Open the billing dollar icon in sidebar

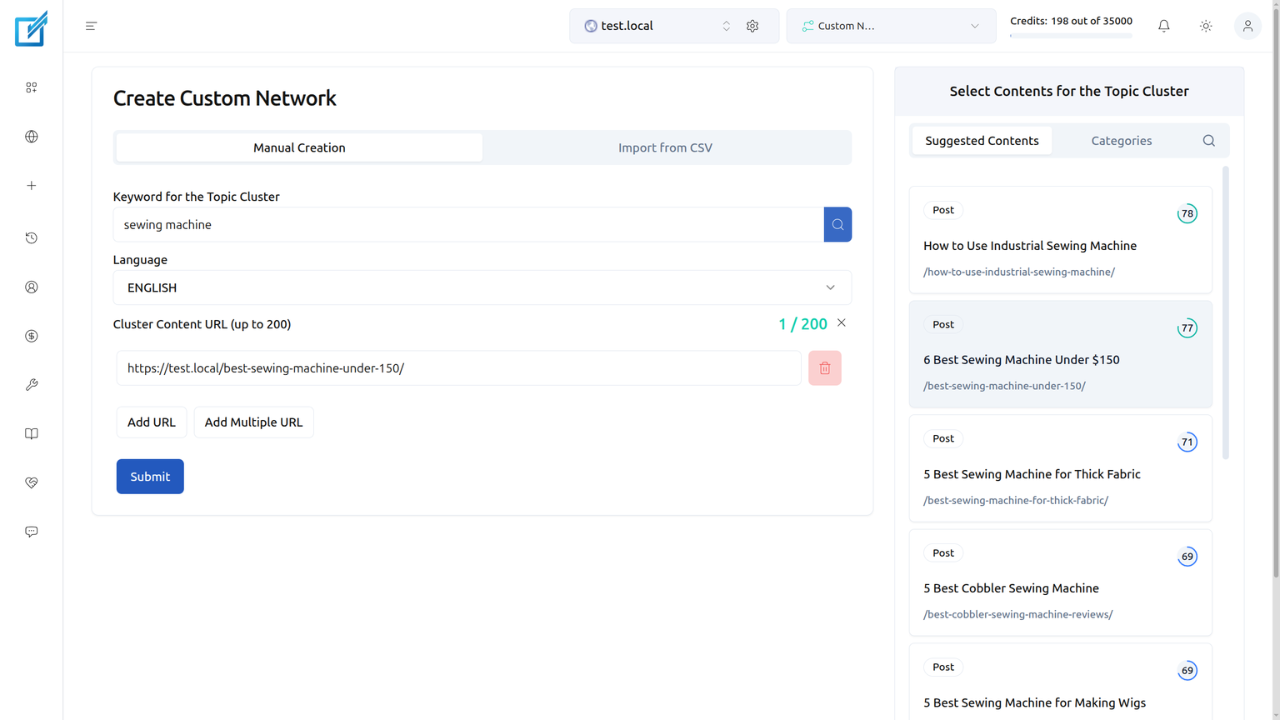tap(31, 336)
